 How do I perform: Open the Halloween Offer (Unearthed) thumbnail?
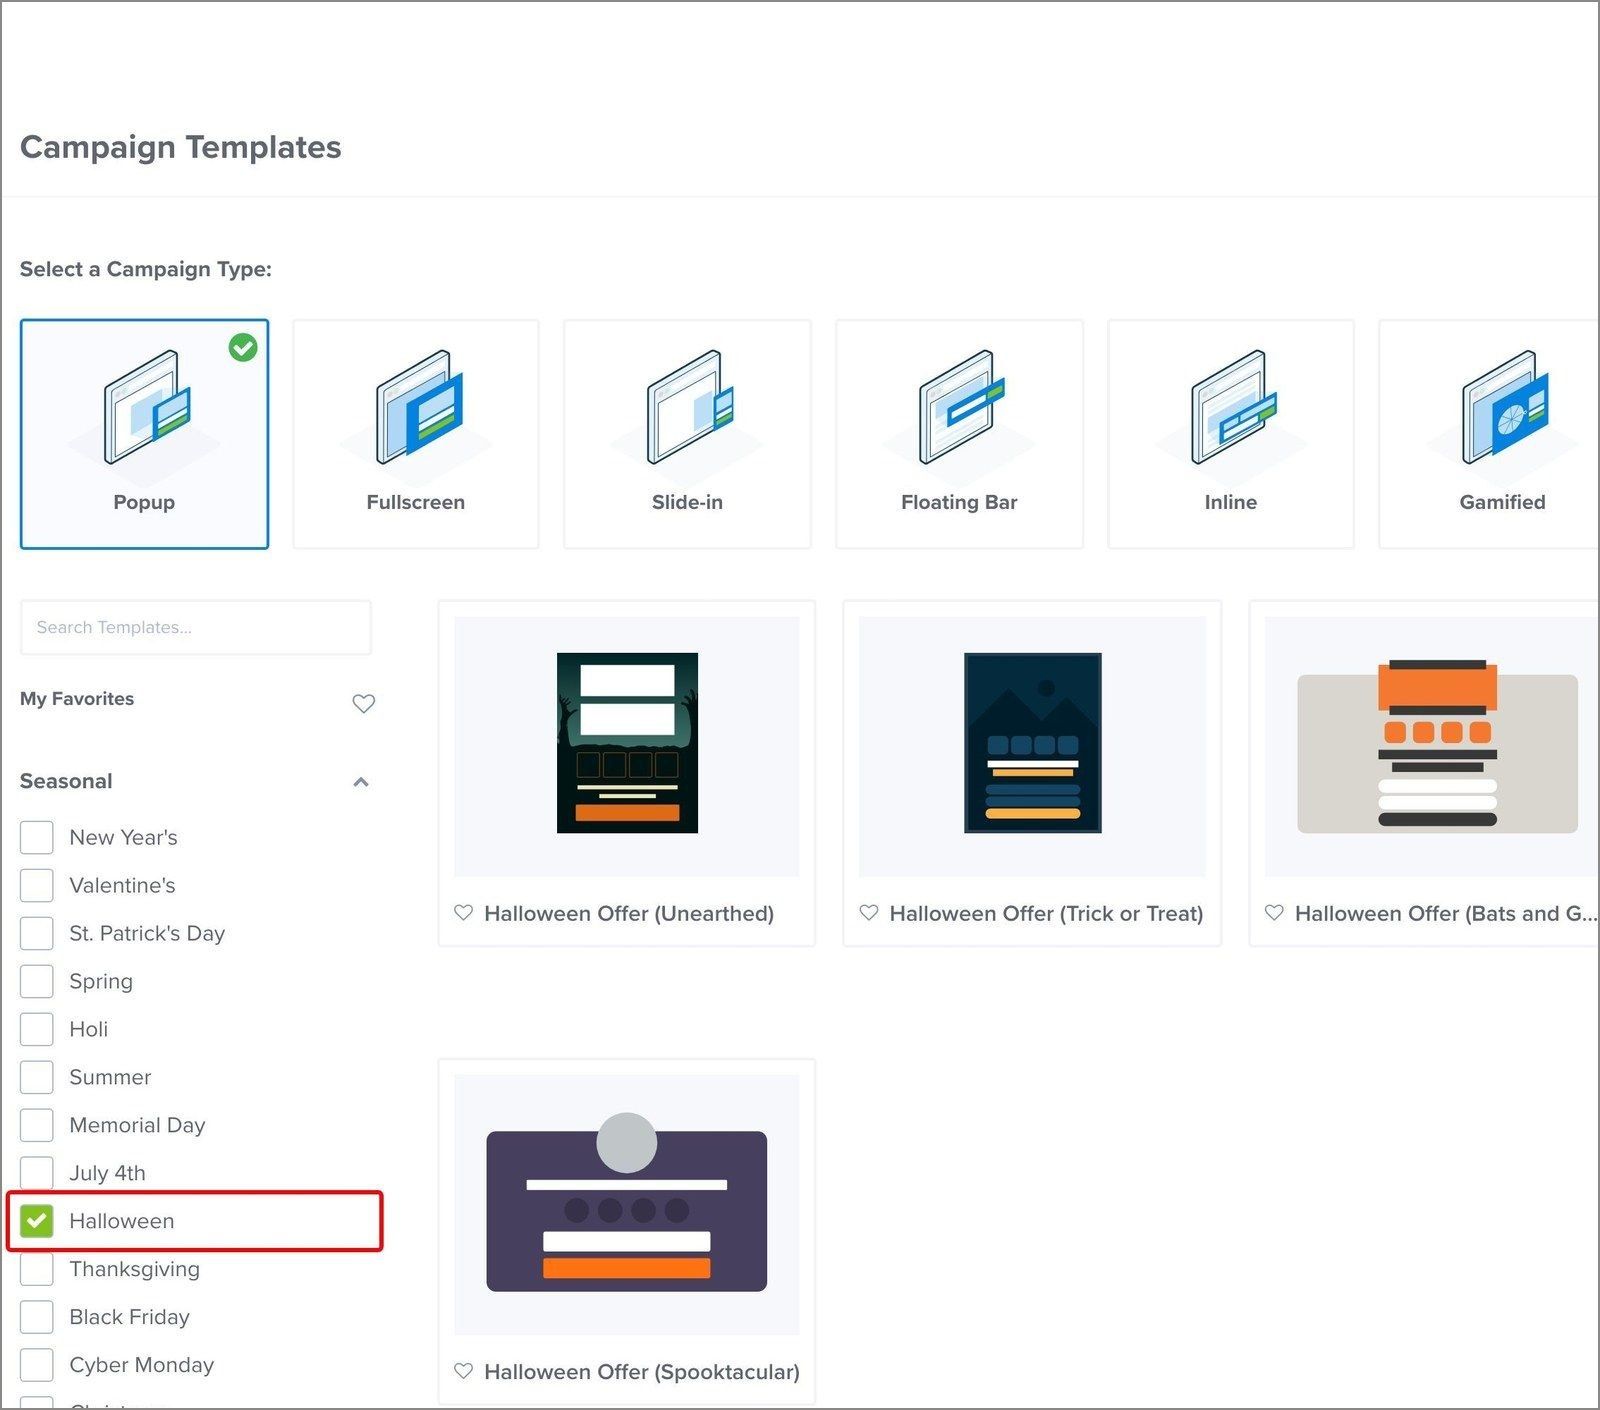click(x=627, y=746)
